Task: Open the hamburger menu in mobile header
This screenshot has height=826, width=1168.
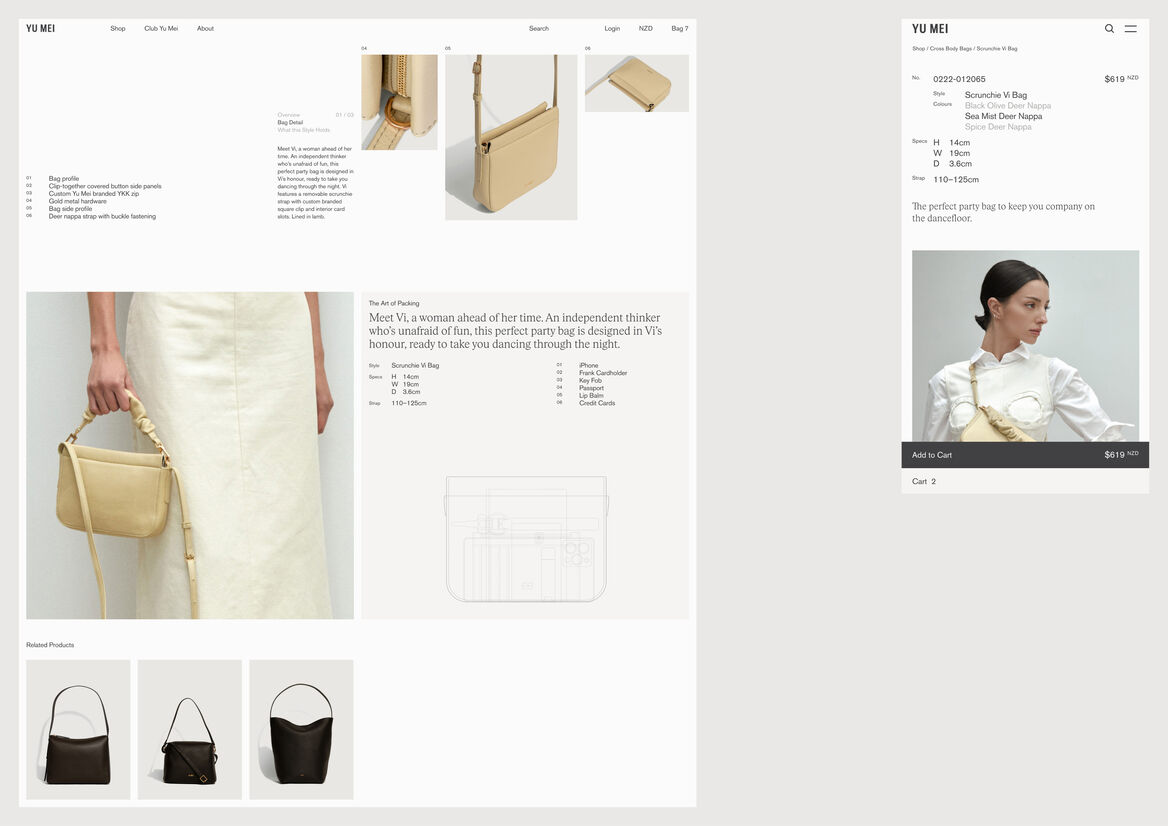Action: pyautogui.click(x=1130, y=29)
